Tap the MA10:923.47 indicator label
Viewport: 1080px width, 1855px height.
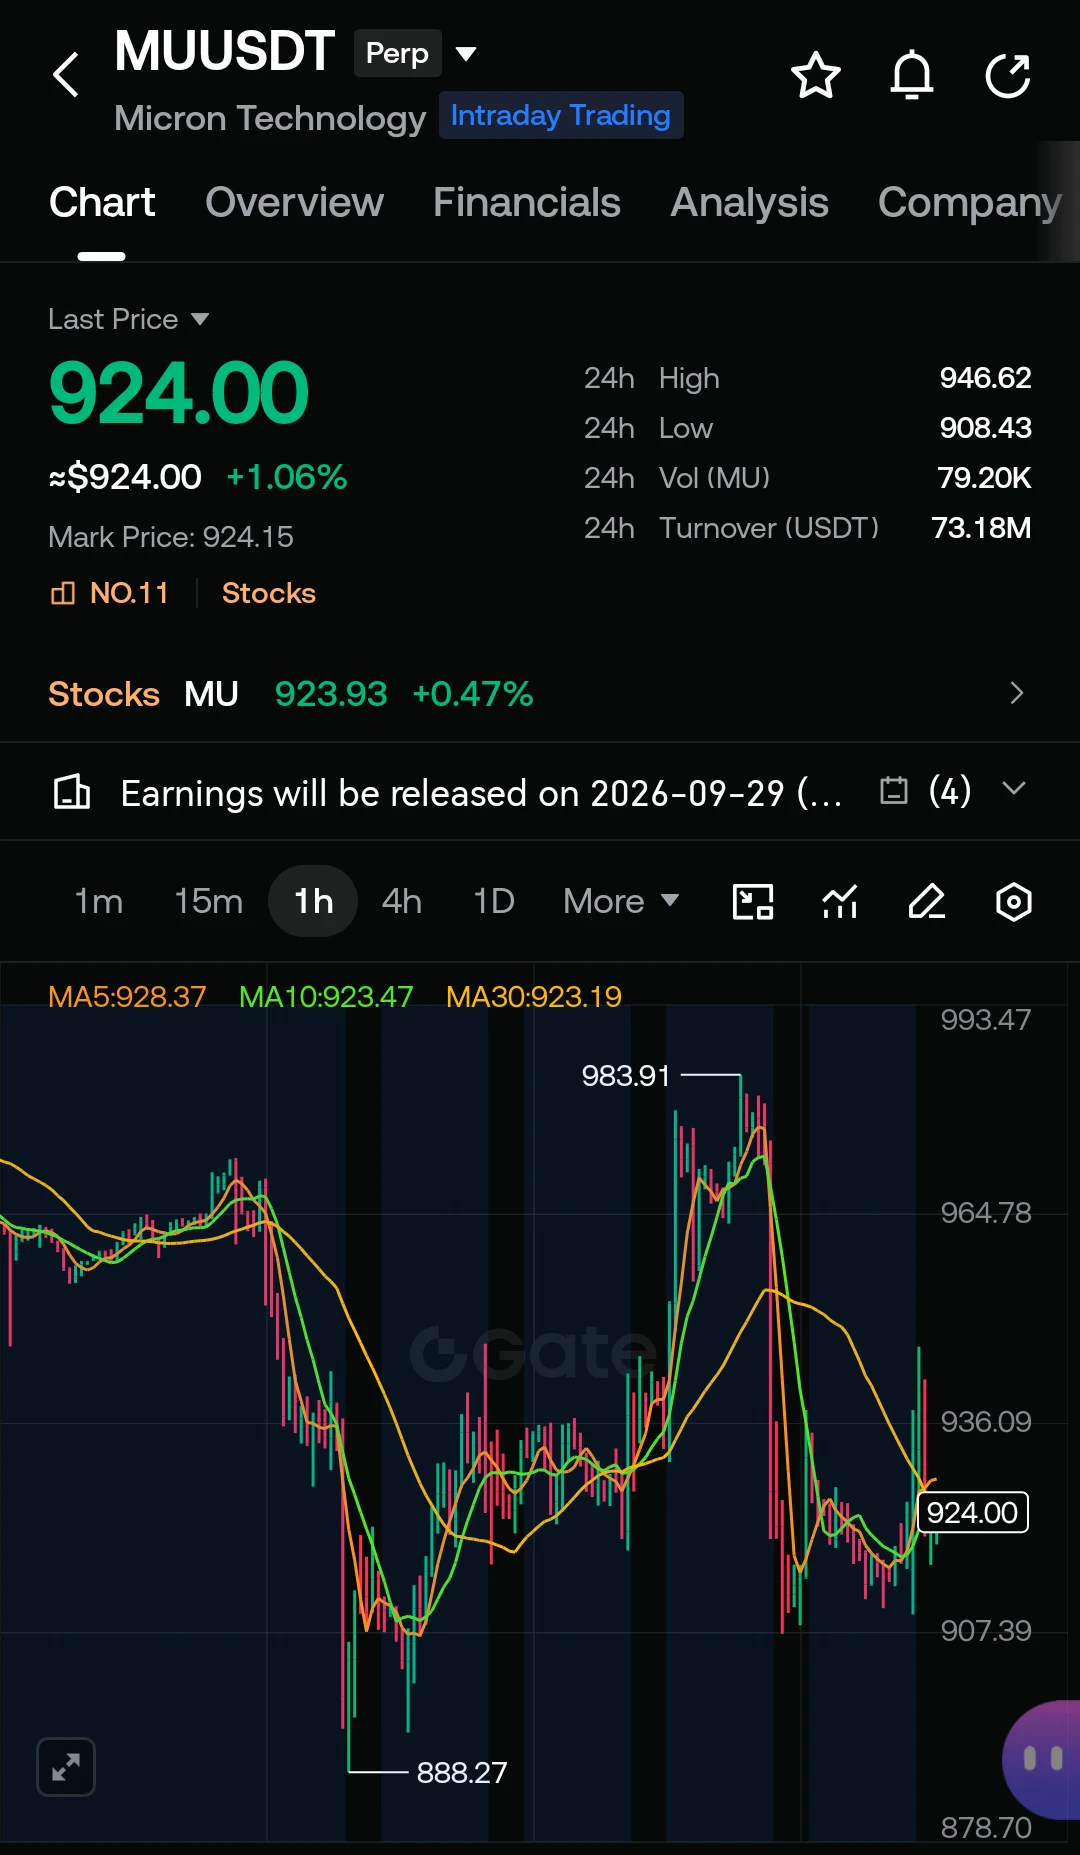326,996
